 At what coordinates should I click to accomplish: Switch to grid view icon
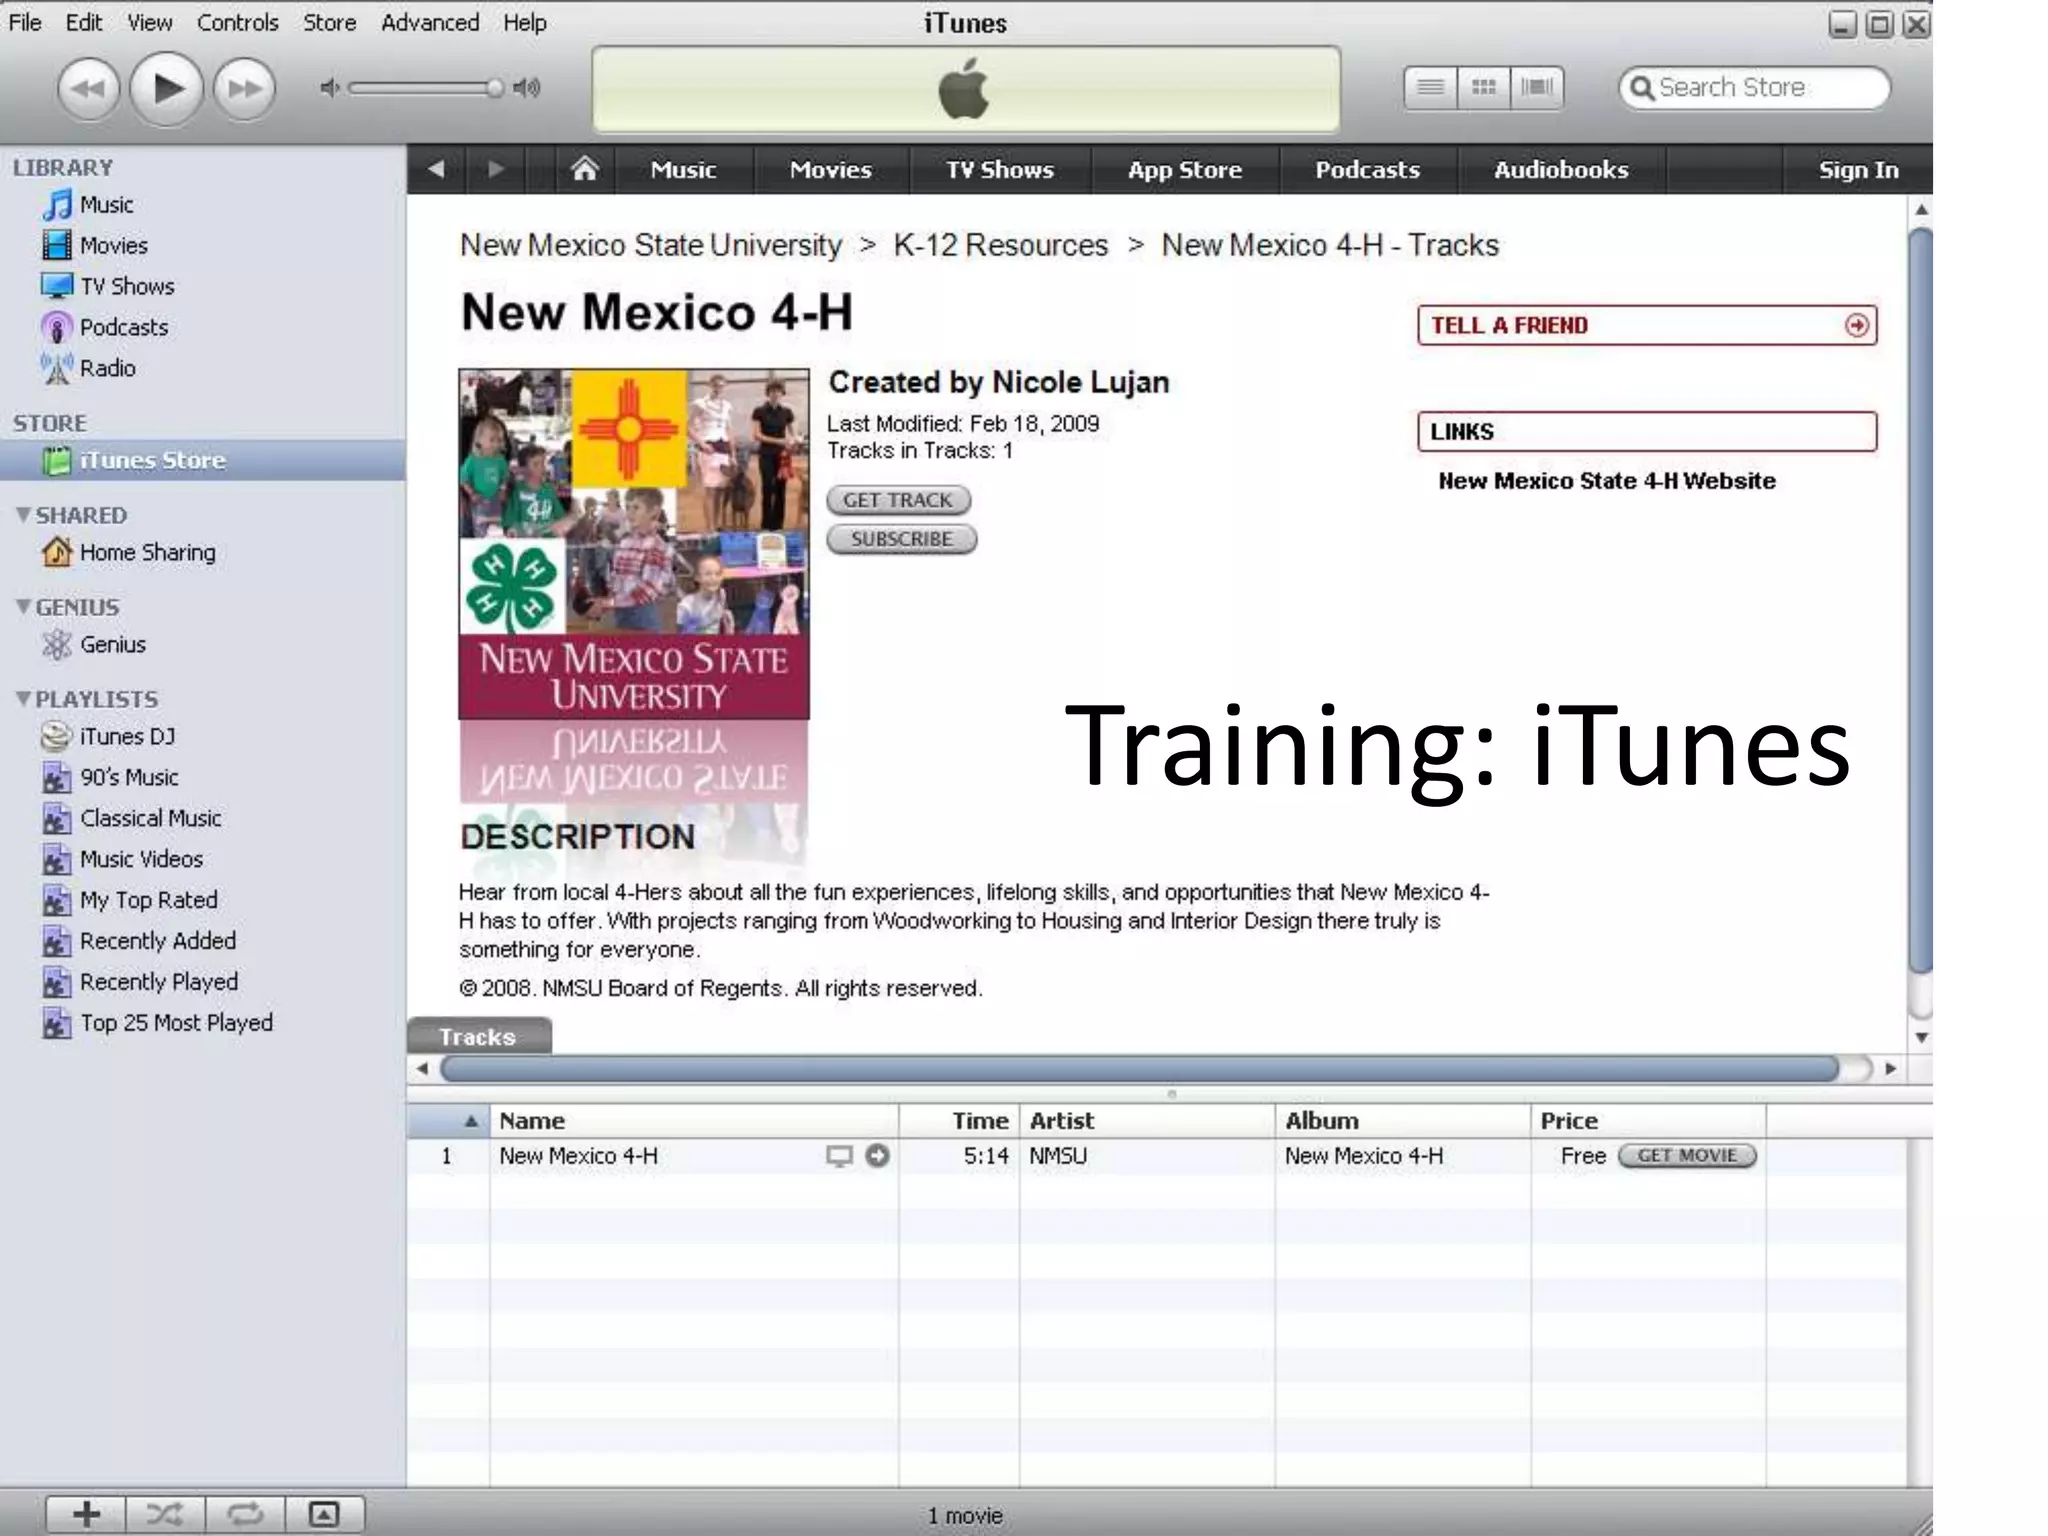[x=1484, y=87]
